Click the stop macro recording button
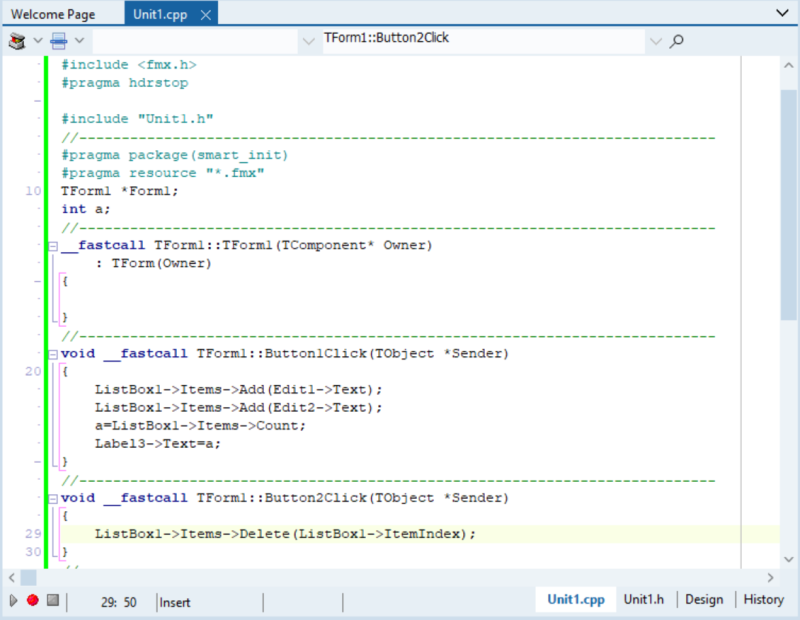 pos(53,600)
